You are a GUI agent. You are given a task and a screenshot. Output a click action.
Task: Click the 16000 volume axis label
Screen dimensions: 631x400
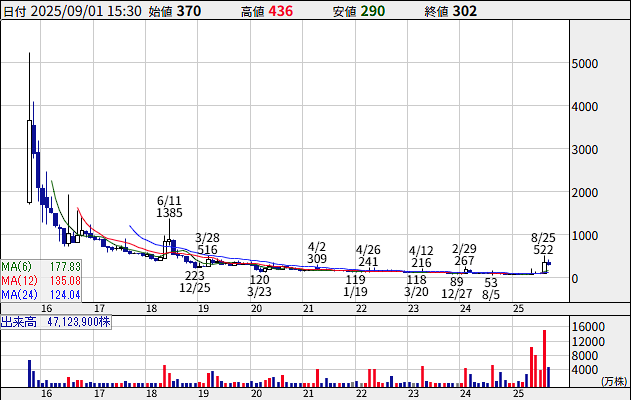588,327
